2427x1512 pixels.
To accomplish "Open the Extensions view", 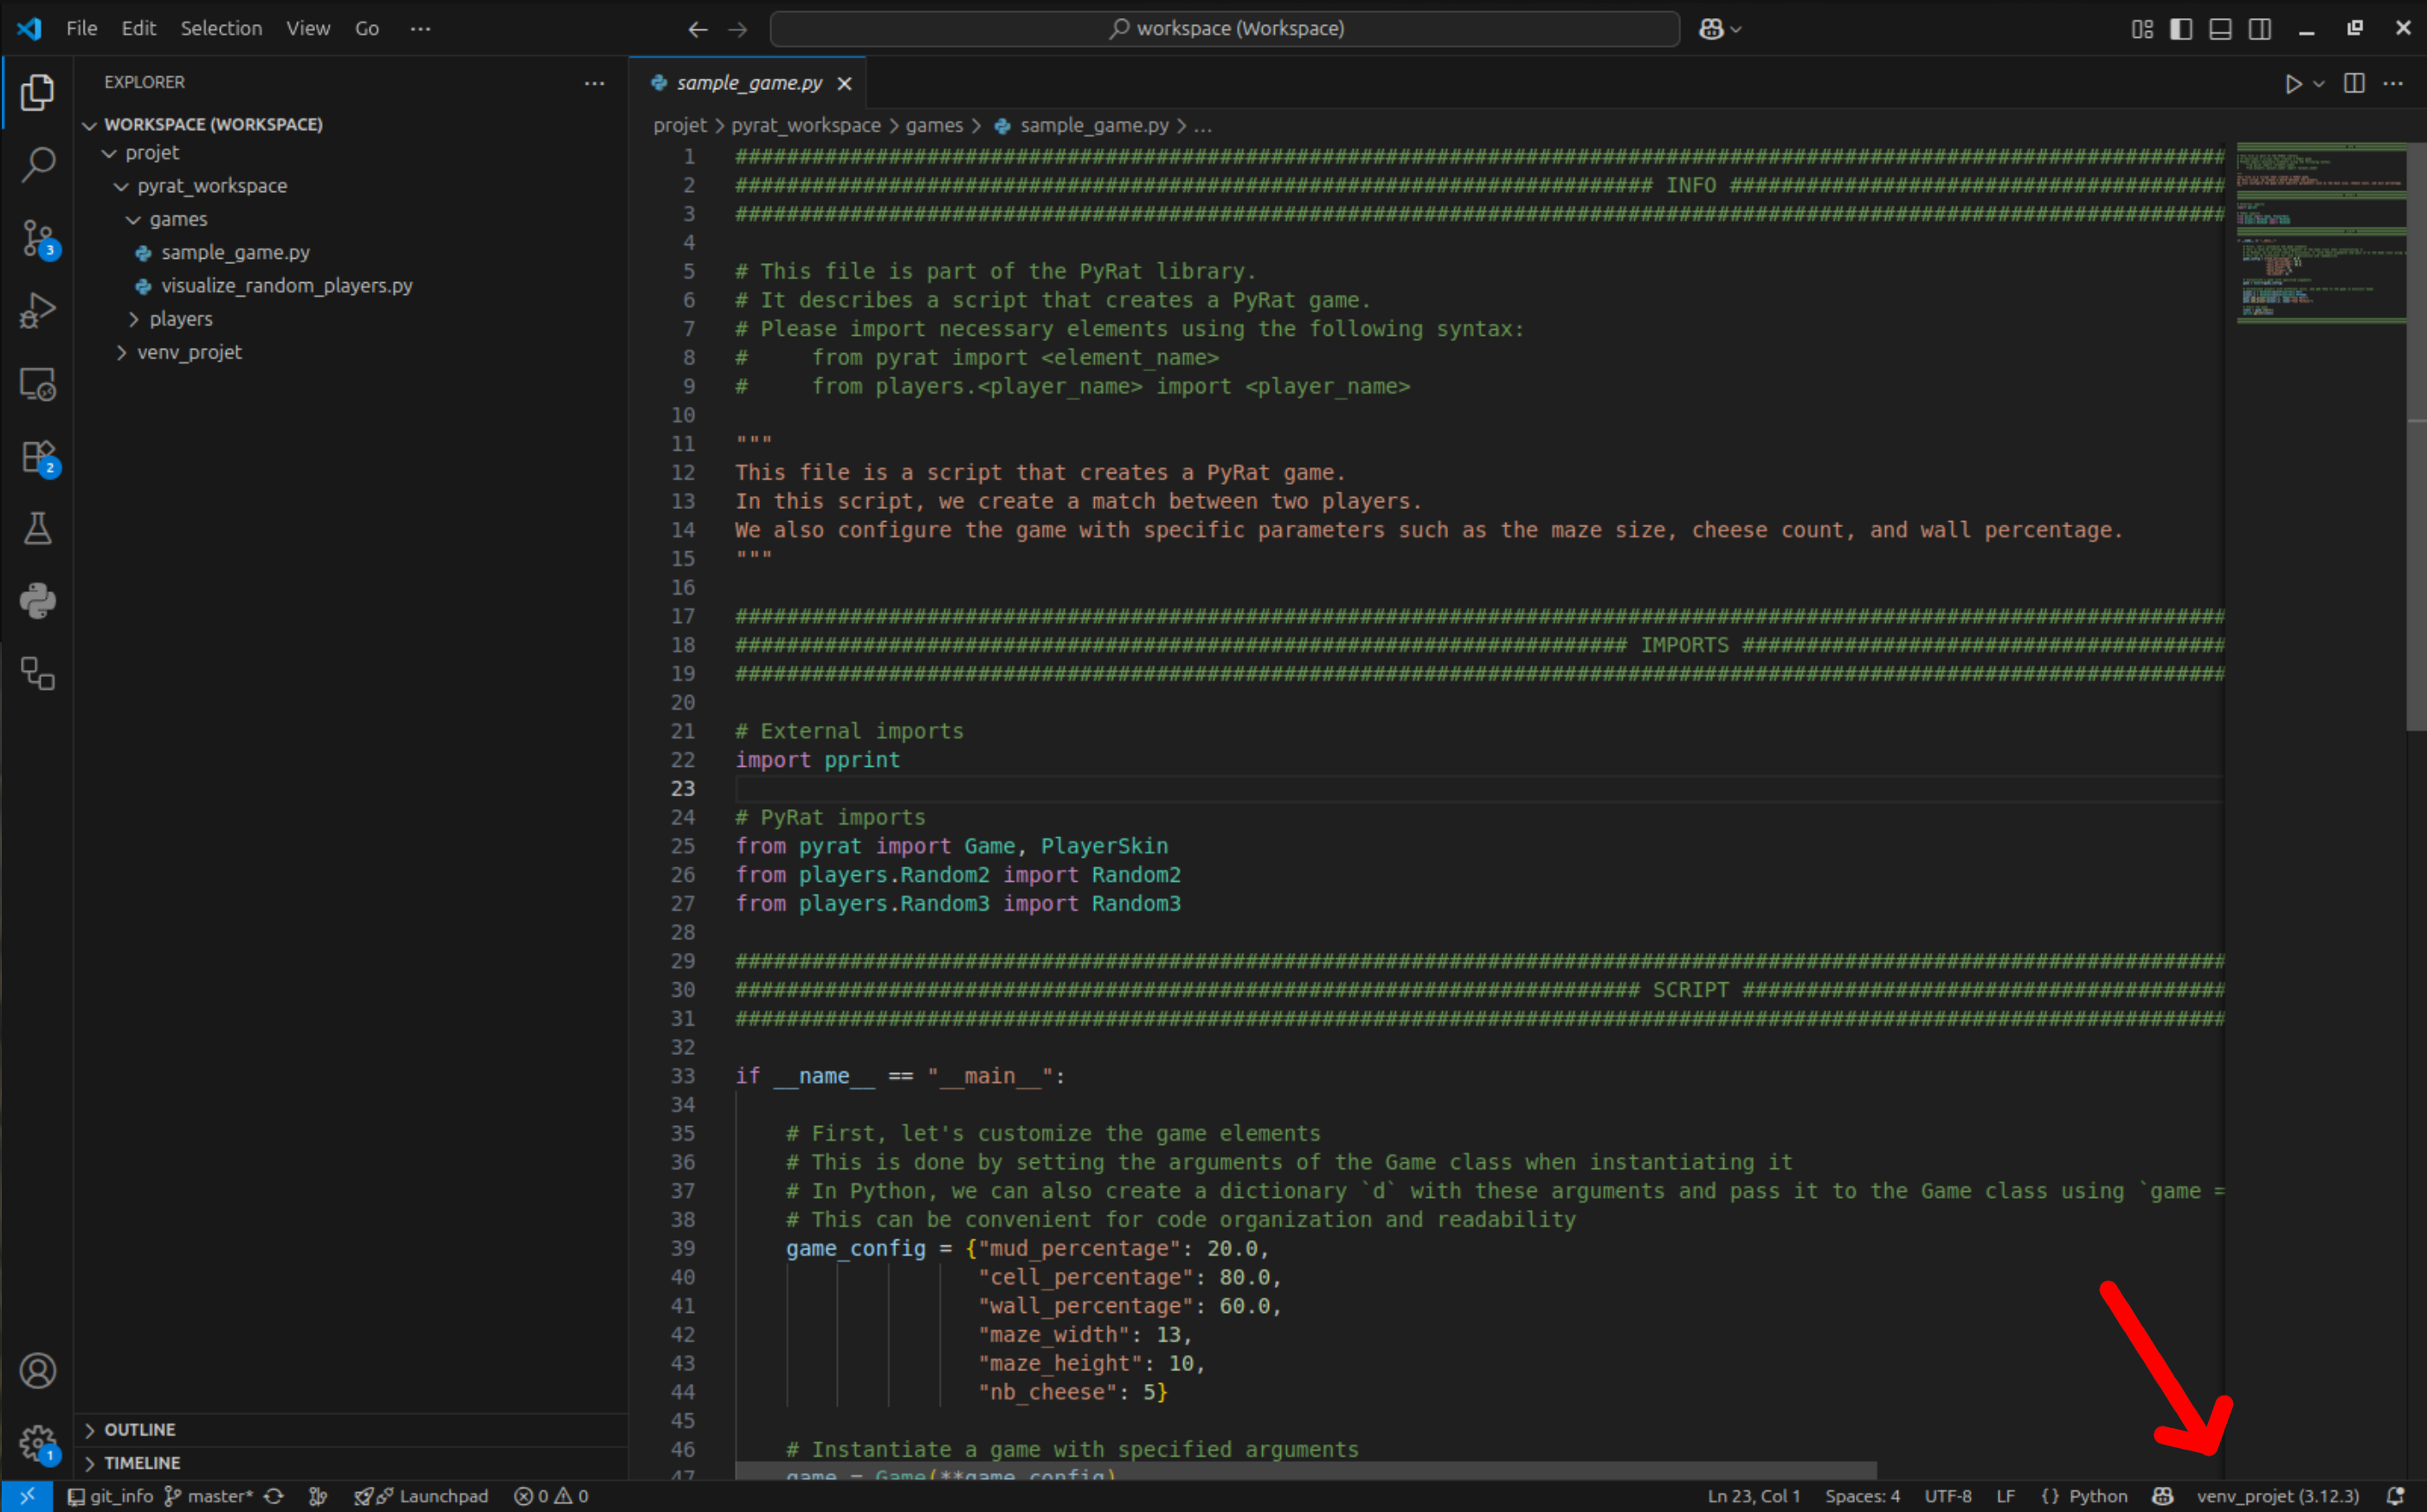I will pyautogui.click(x=37, y=457).
